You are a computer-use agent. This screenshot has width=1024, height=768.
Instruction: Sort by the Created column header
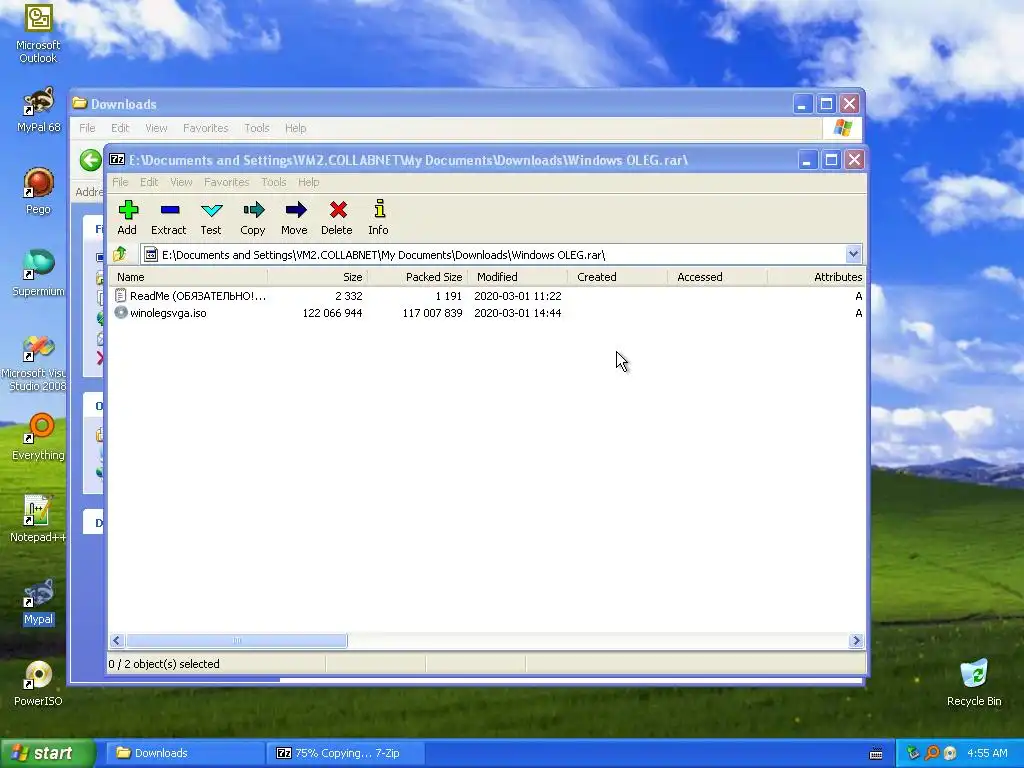point(617,277)
